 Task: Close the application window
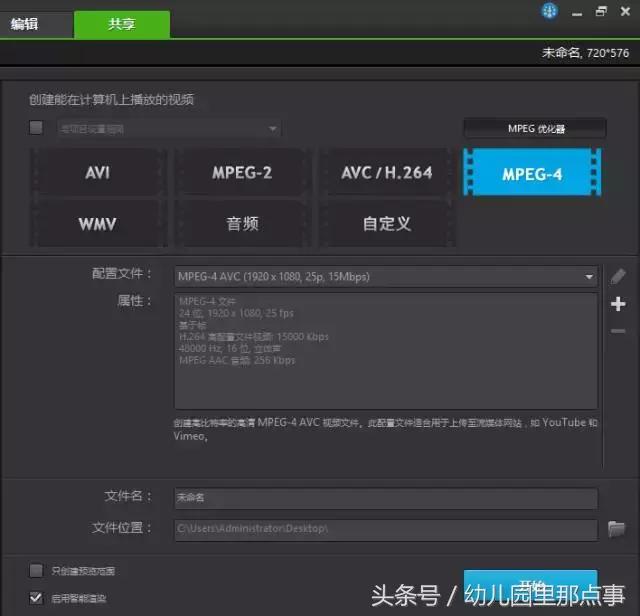625,11
